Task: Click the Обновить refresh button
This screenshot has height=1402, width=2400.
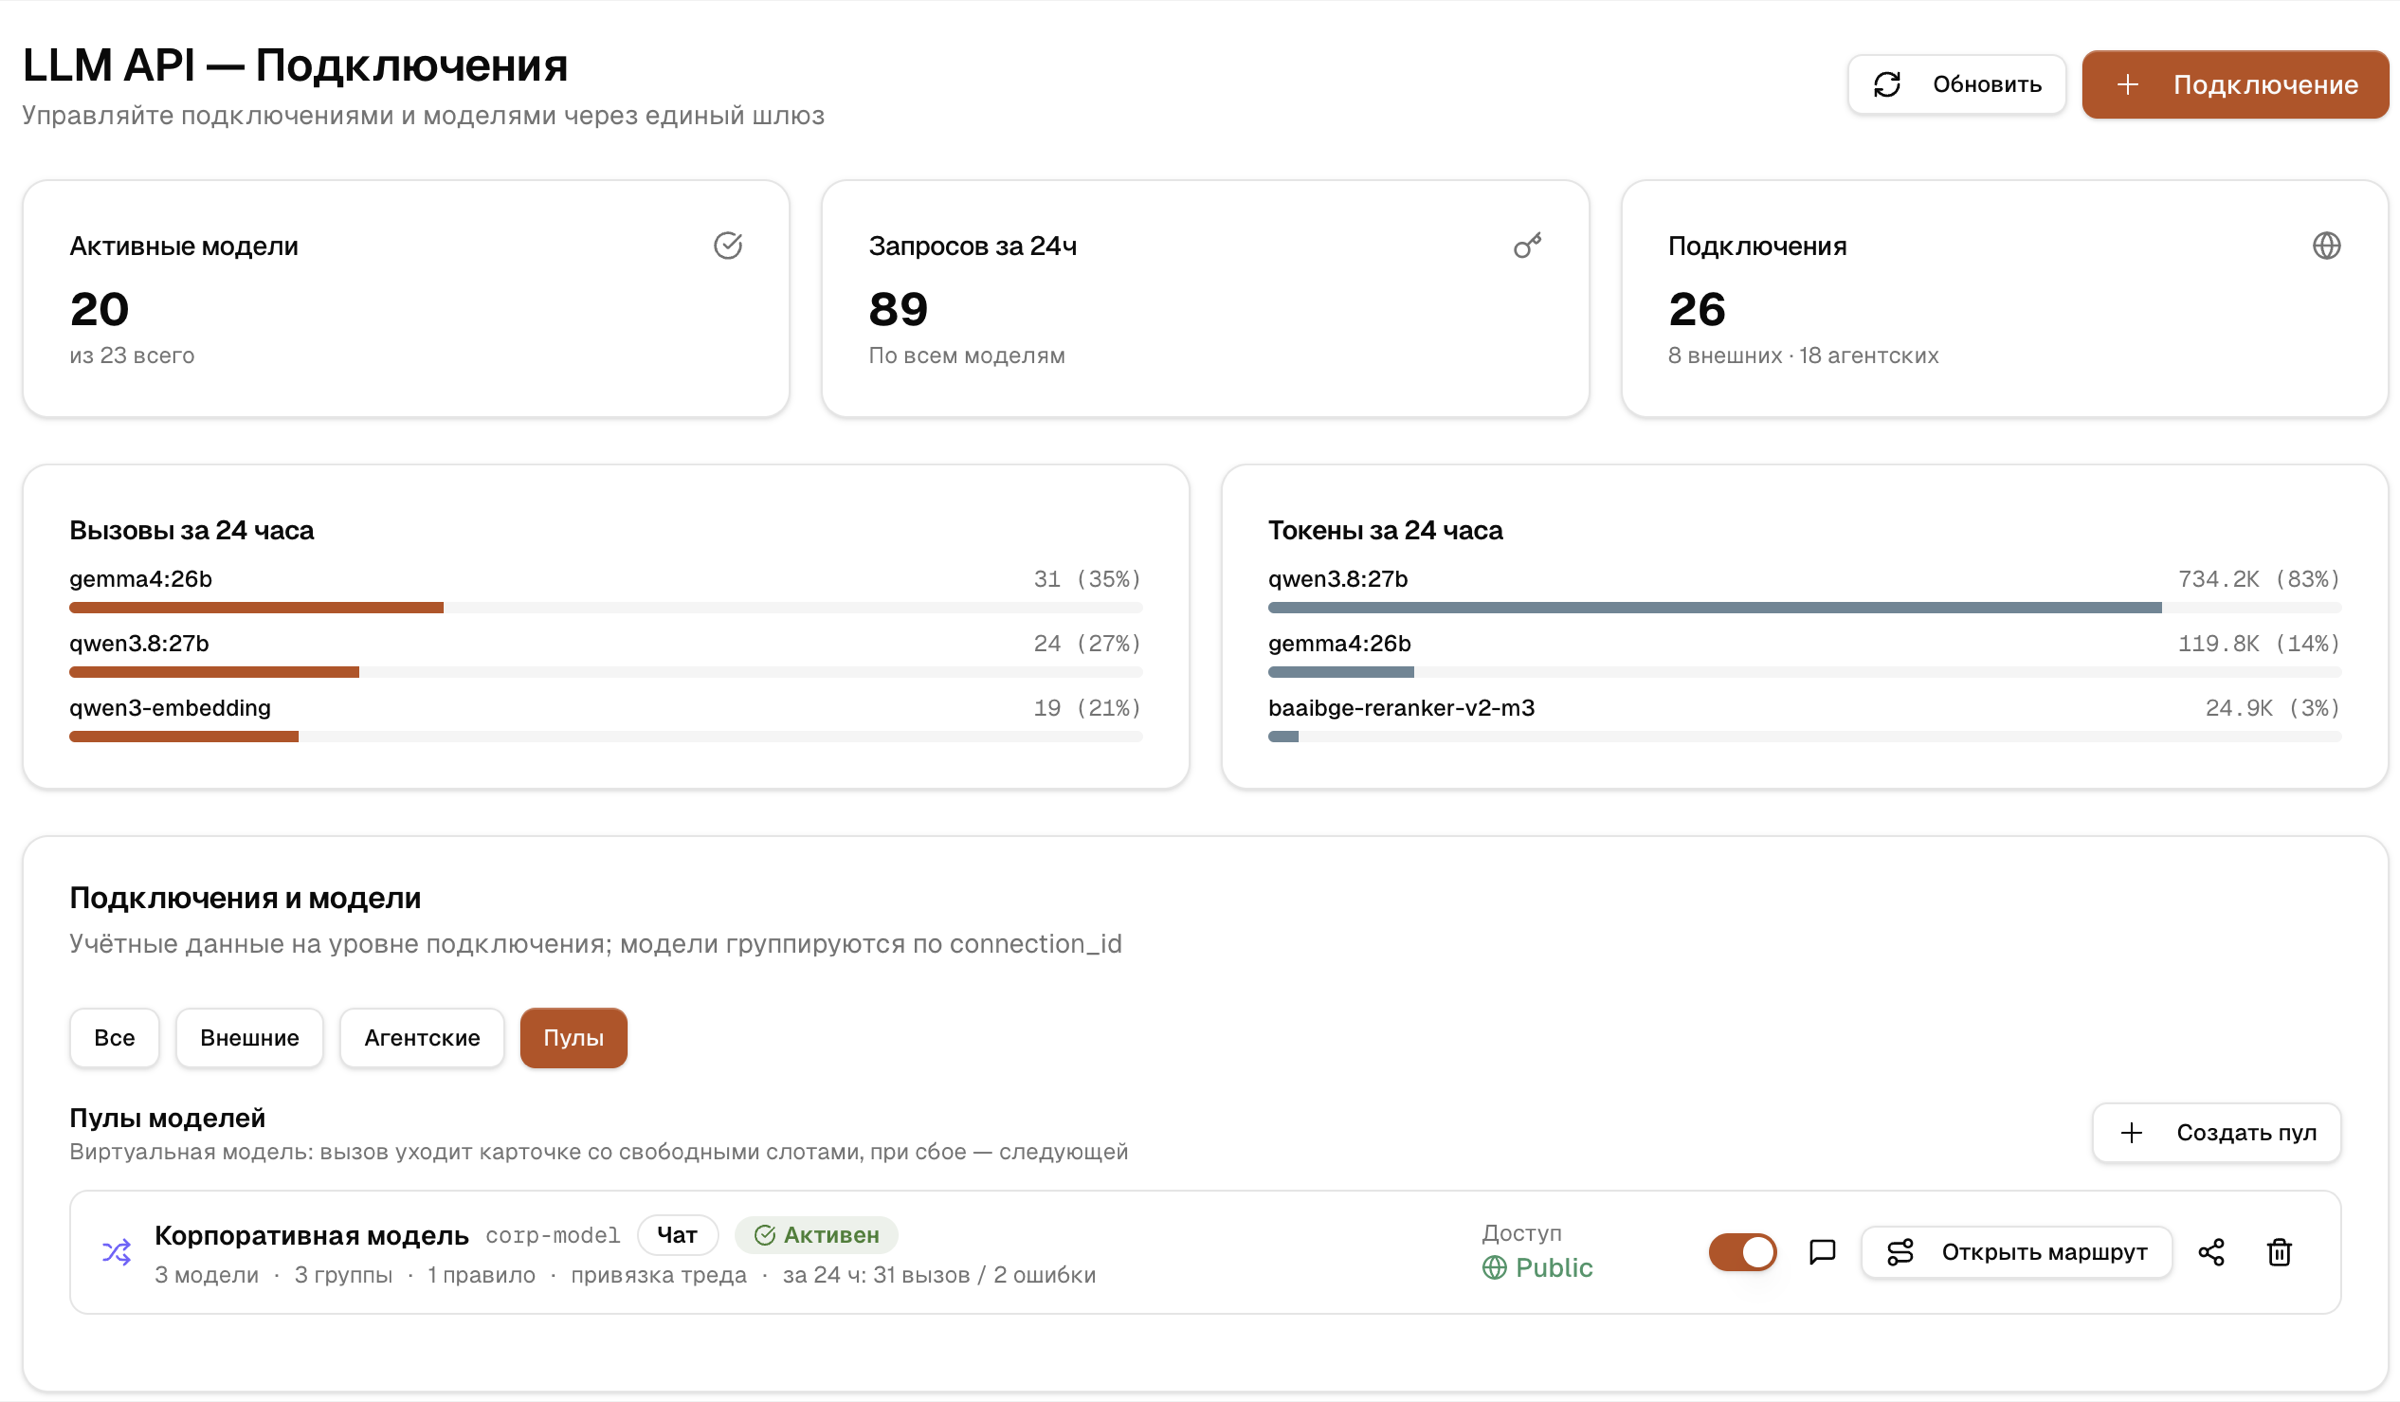Action: tap(1956, 84)
